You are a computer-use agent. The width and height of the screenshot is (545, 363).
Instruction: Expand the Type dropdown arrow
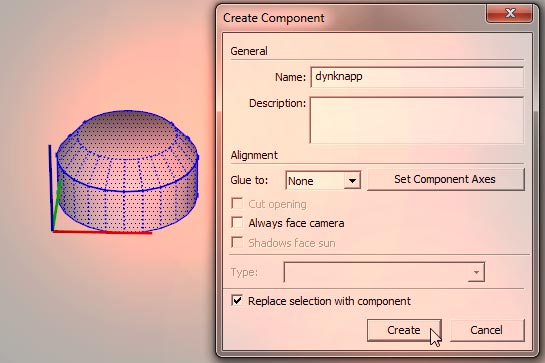click(x=476, y=272)
